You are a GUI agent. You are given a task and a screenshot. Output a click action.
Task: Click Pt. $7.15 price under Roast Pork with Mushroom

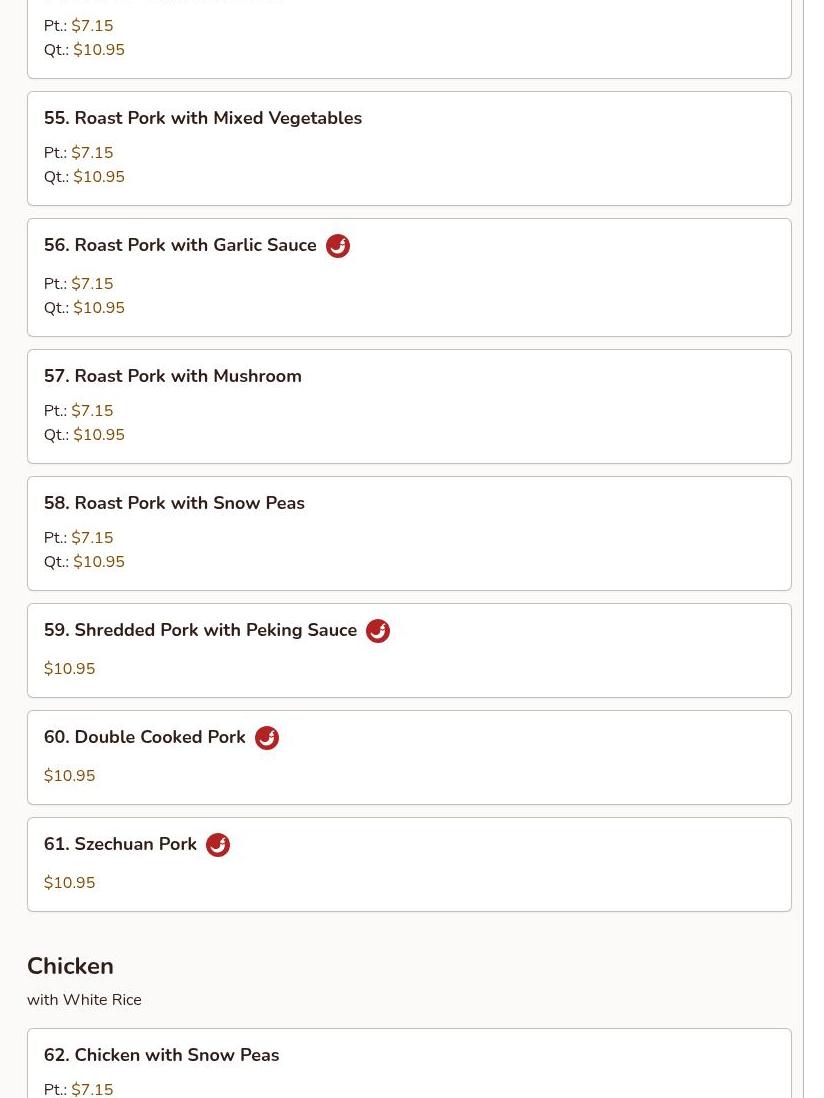click(x=78, y=410)
